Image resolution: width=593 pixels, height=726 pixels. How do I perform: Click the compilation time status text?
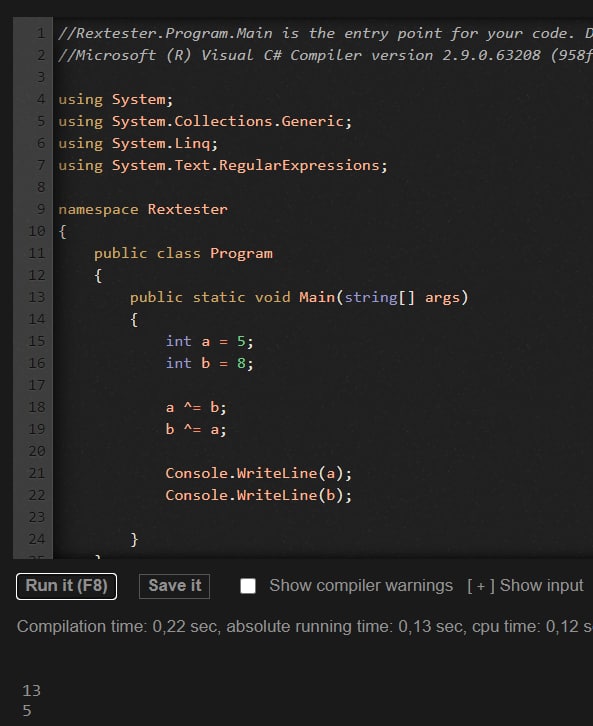pyautogui.click(x=305, y=627)
